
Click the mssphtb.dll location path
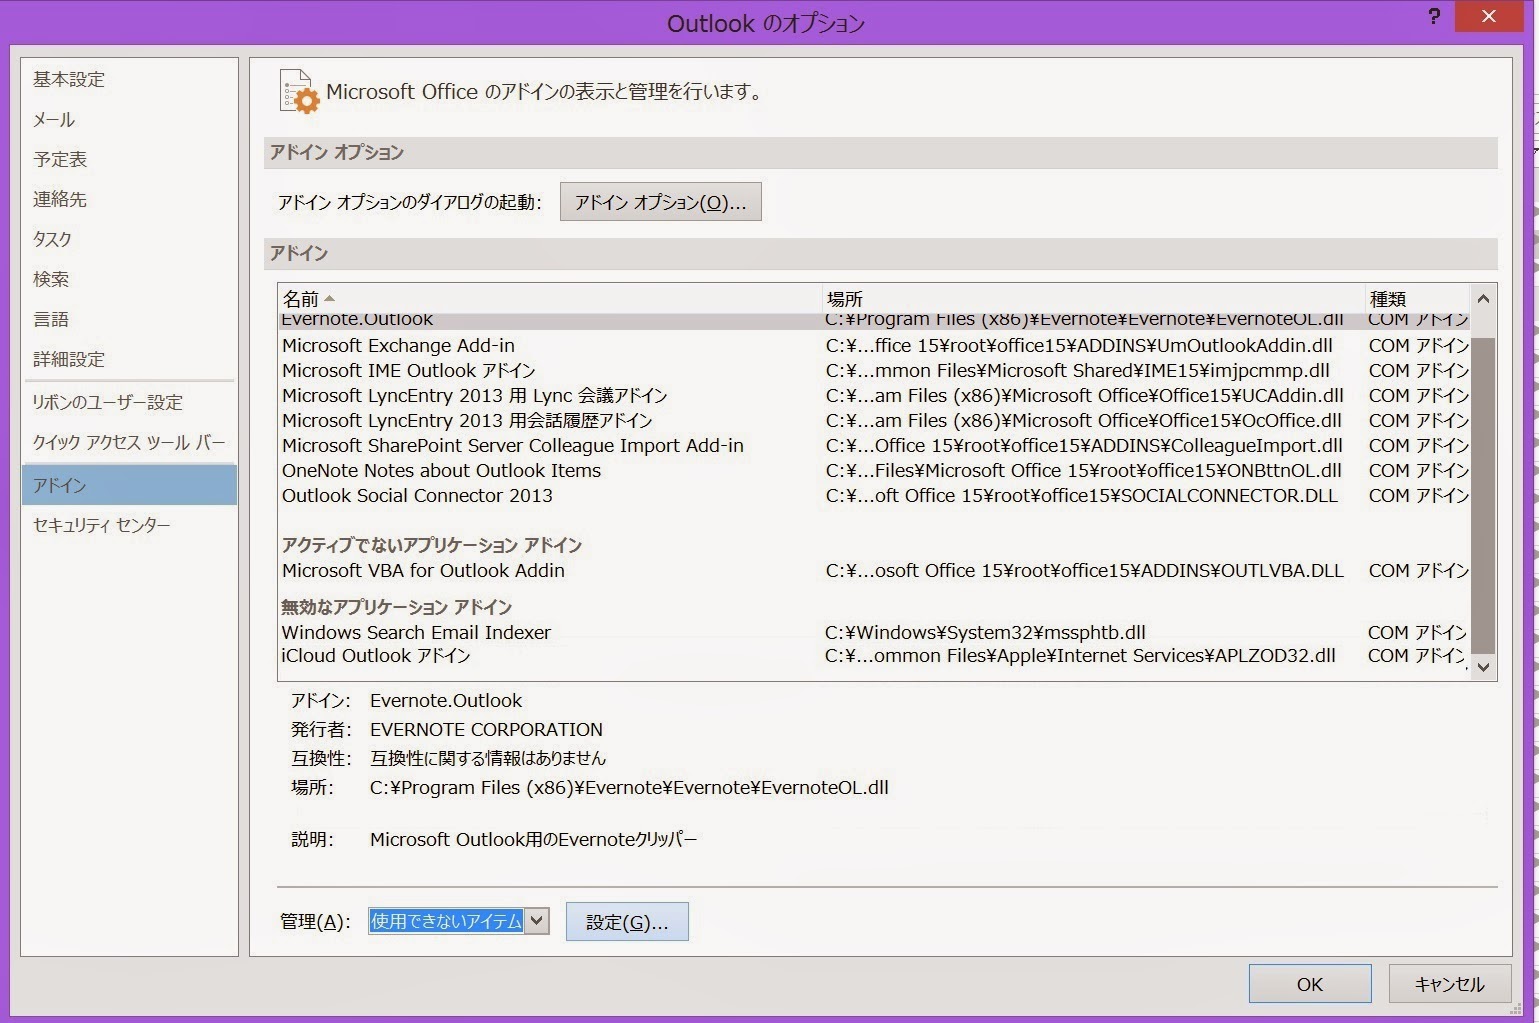(x=985, y=633)
